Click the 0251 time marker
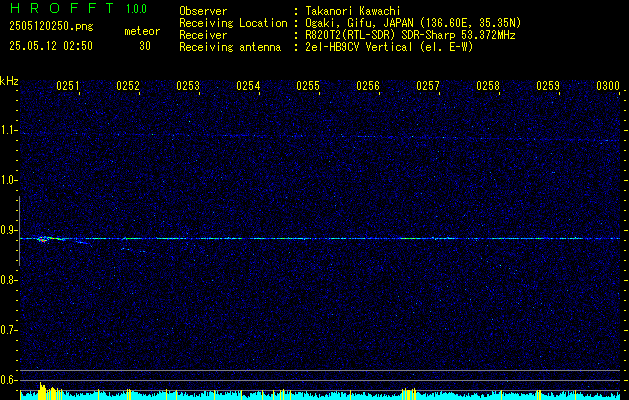The height and width of the screenshot is (400, 629). (67, 86)
